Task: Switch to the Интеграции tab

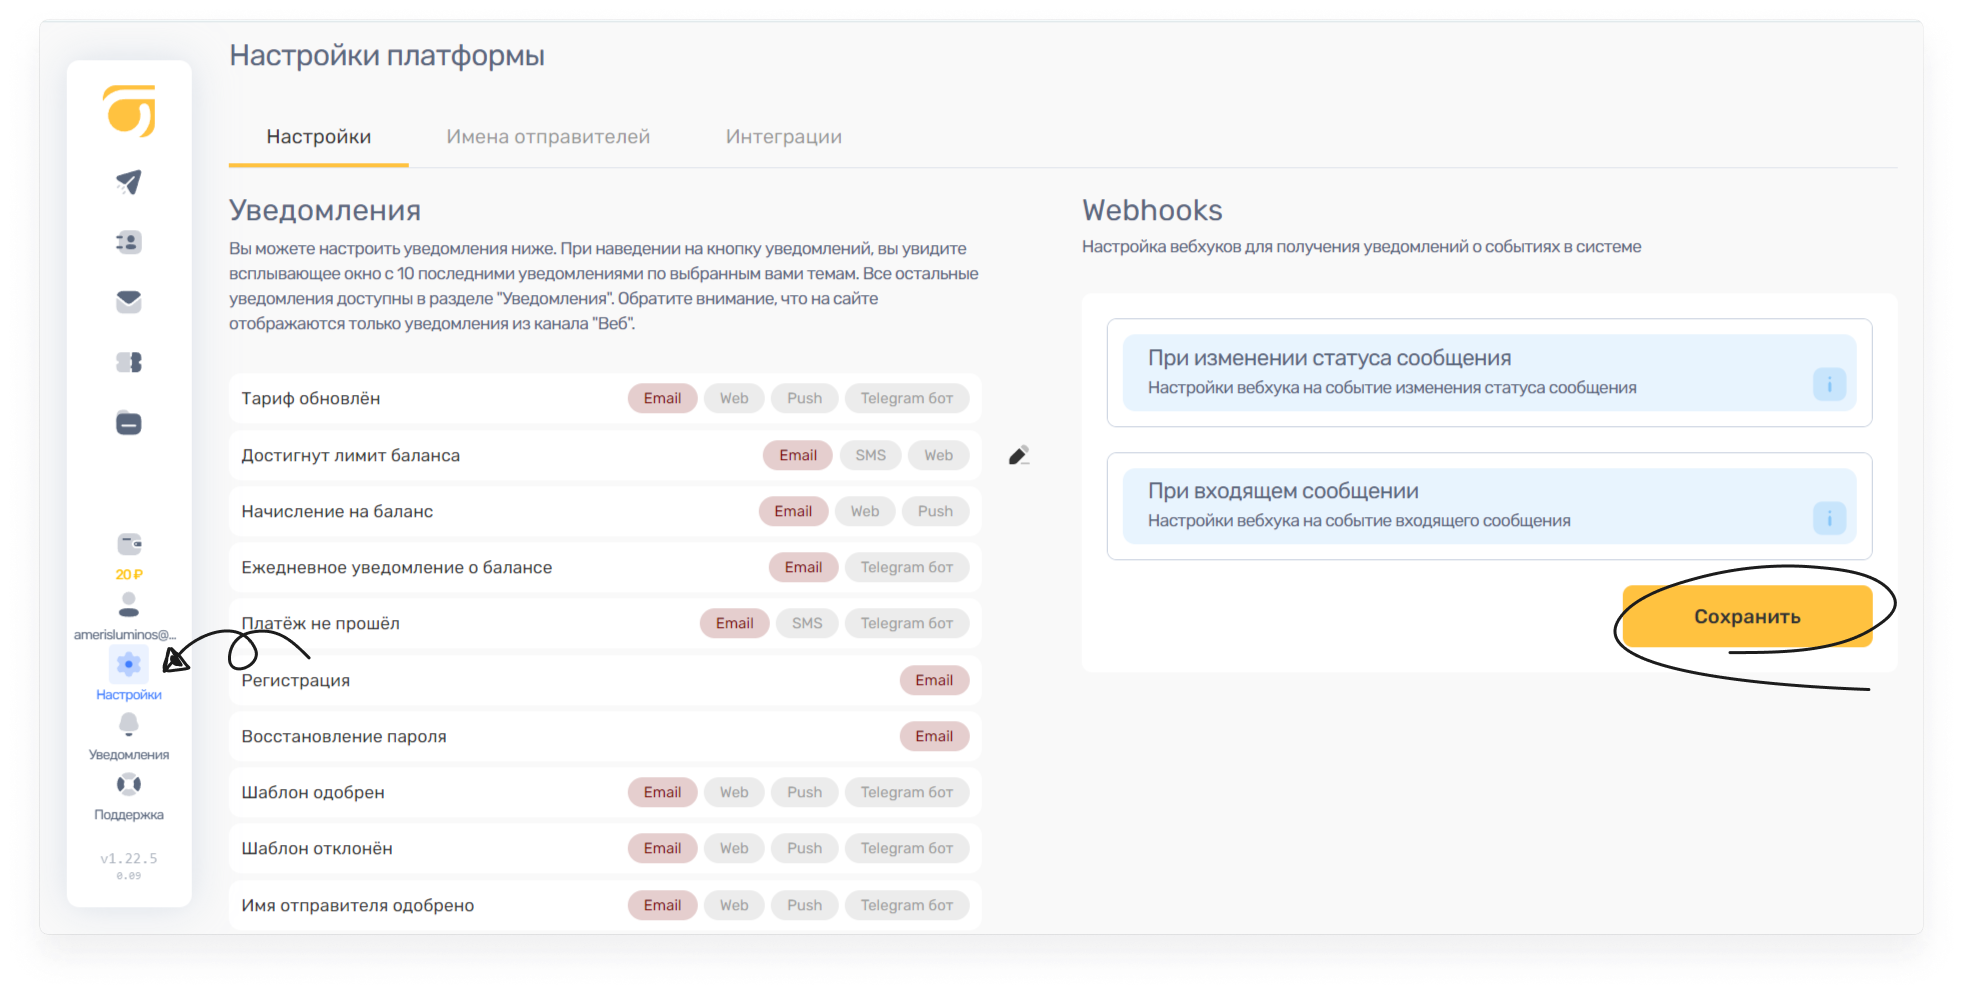Action: click(x=784, y=137)
